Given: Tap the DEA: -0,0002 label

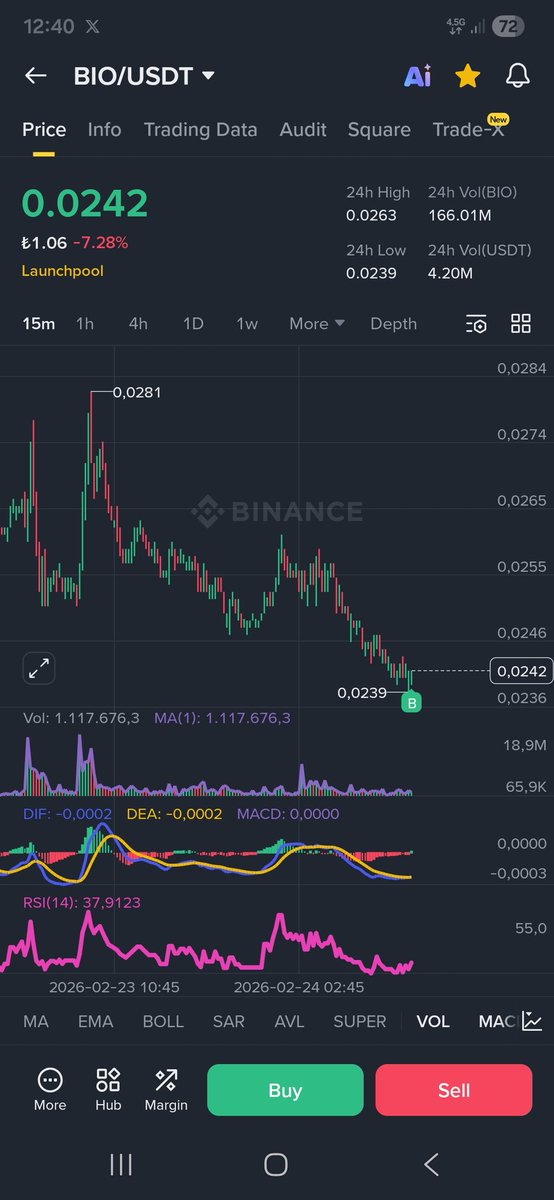Looking at the screenshot, I should [174, 814].
